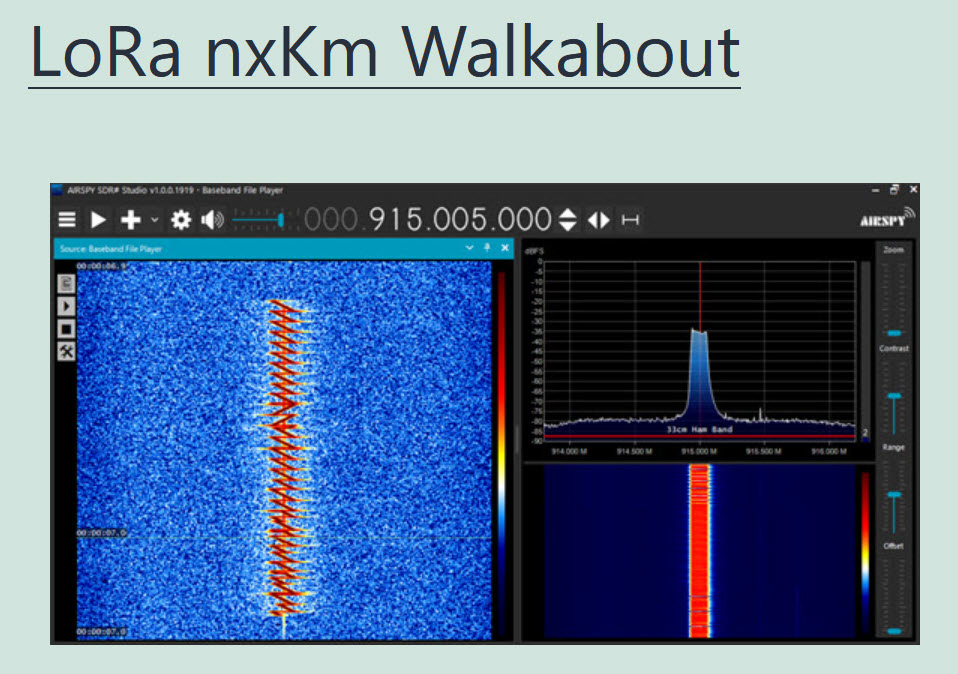Expand the dropdown arrow beside the plus icon

(154, 220)
